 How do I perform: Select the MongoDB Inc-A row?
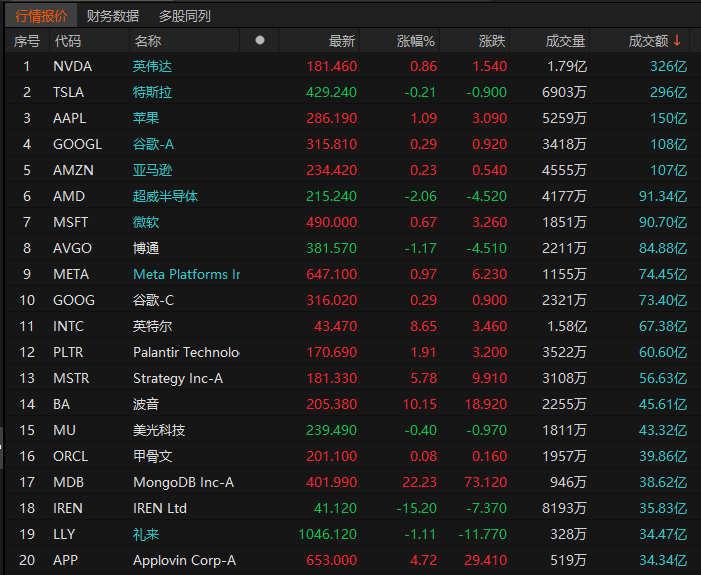pos(352,482)
